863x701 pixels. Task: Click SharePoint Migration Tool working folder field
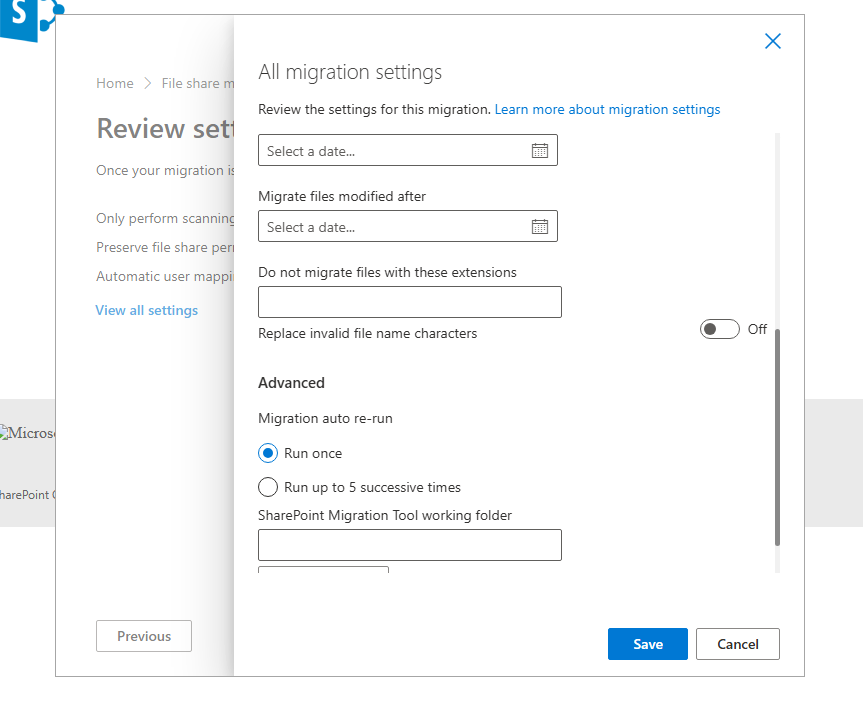point(409,545)
